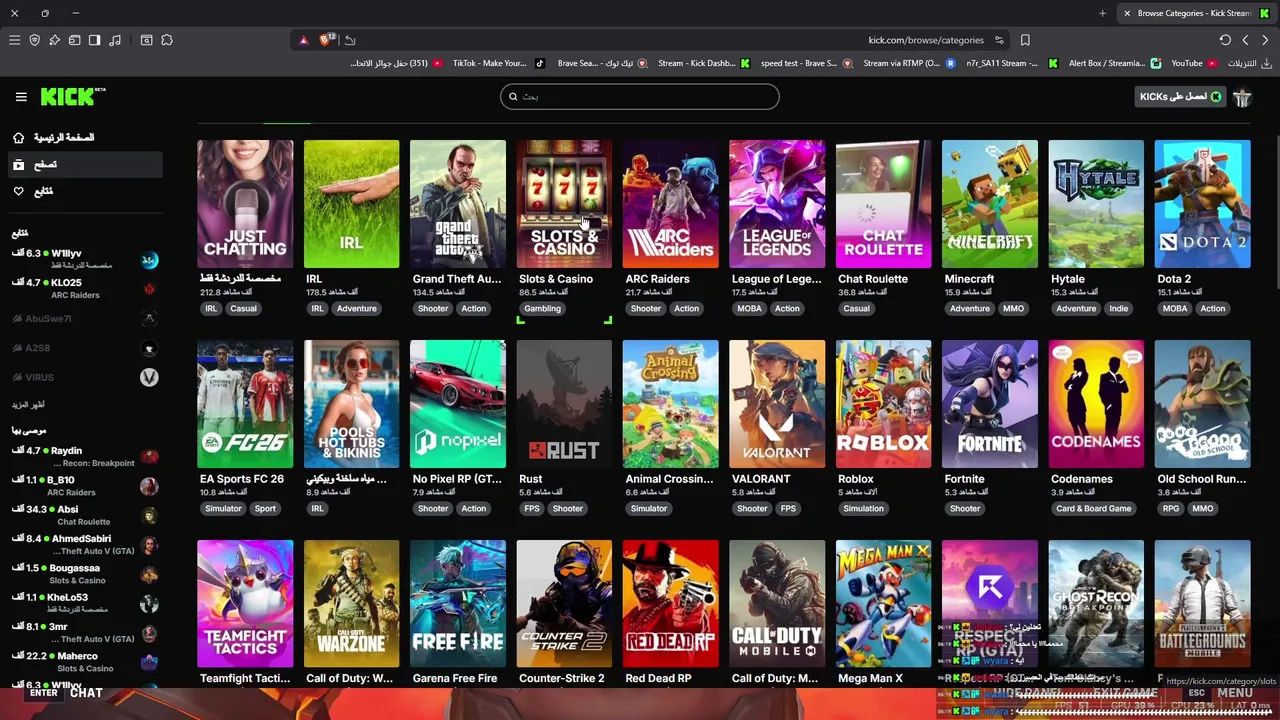Image resolution: width=1280 pixels, height=720 pixels.
Task: Open the Slots & Casino category cover
Action: pyautogui.click(x=564, y=204)
